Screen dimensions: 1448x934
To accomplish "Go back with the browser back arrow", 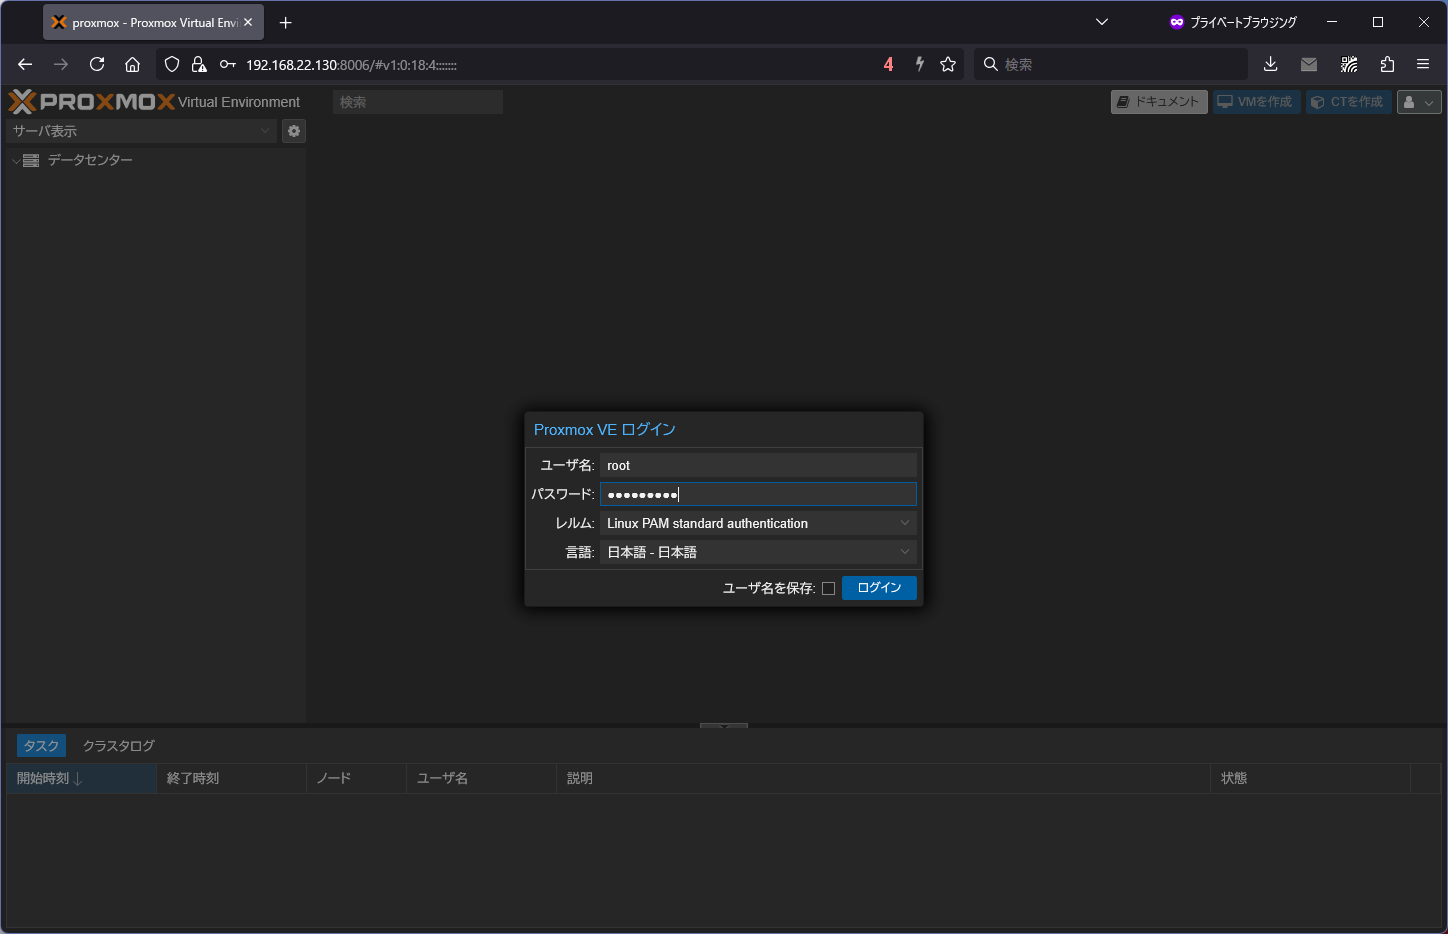I will point(25,64).
